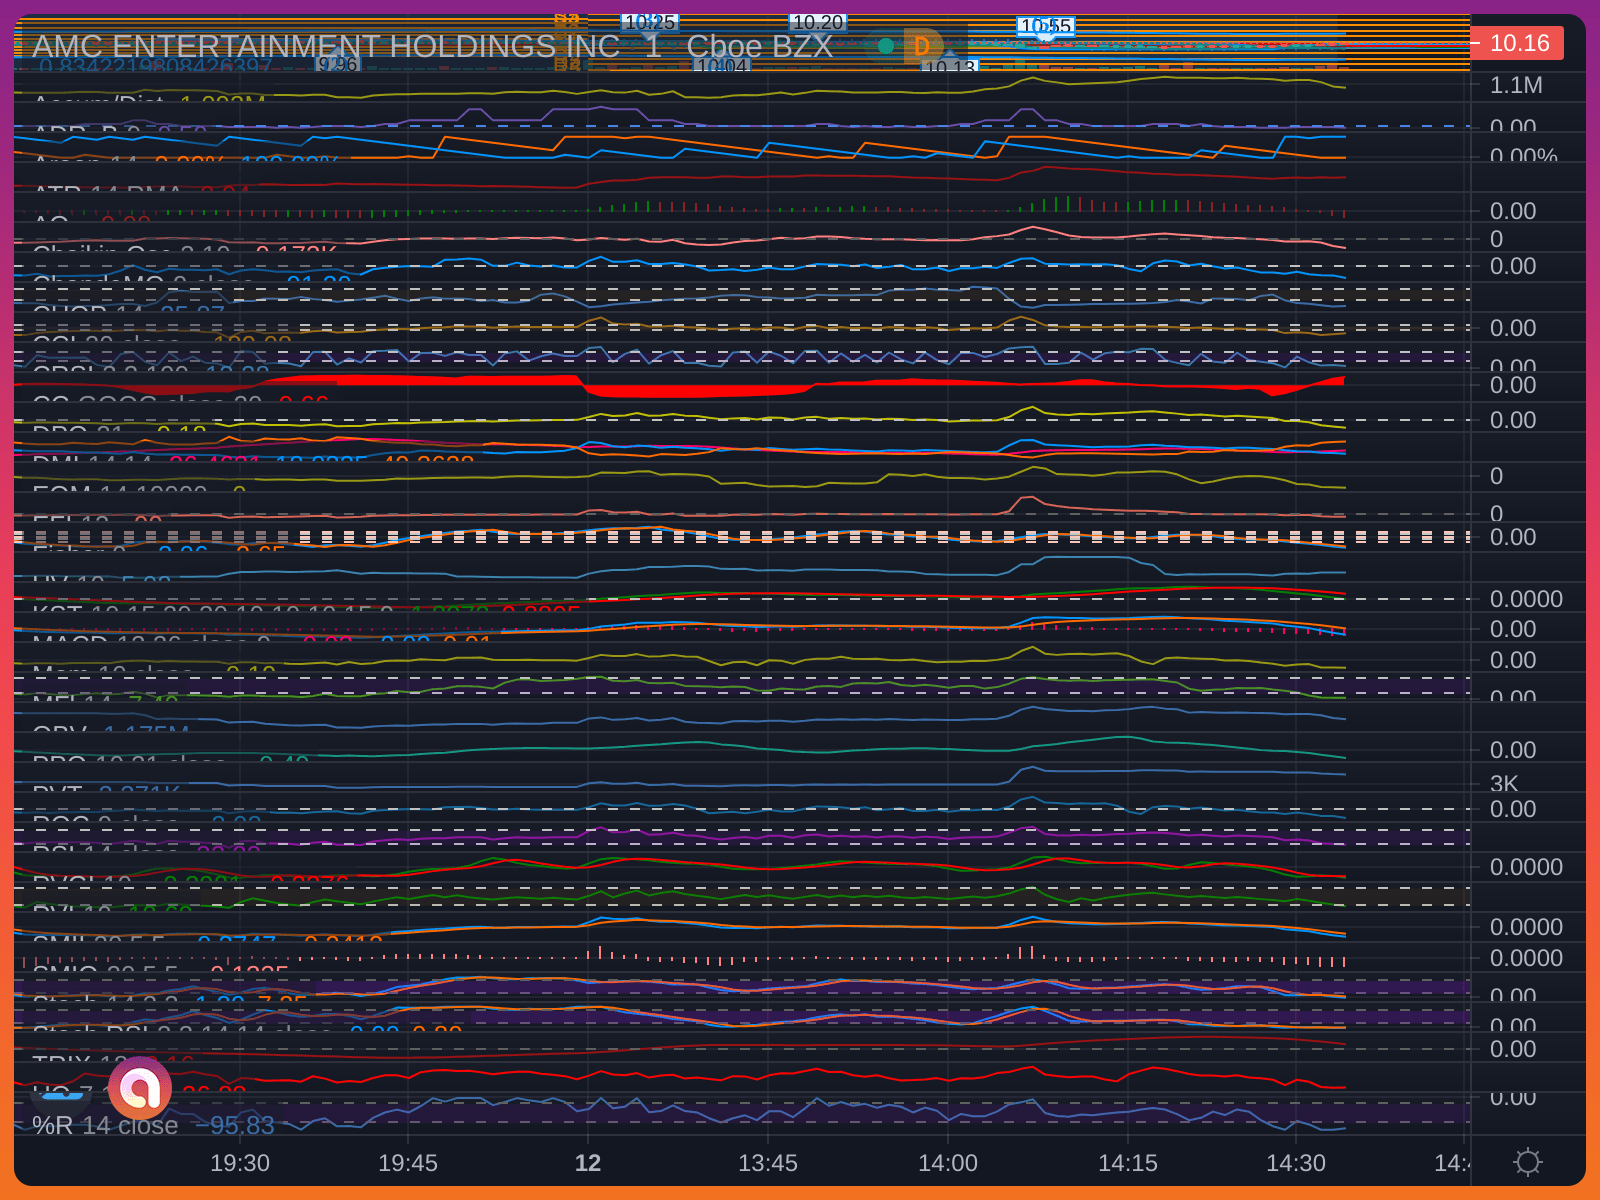This screenshot has width=1600, height=1200.
Task: Click the 19:45 time axis label
Action: coord(408,1163)
